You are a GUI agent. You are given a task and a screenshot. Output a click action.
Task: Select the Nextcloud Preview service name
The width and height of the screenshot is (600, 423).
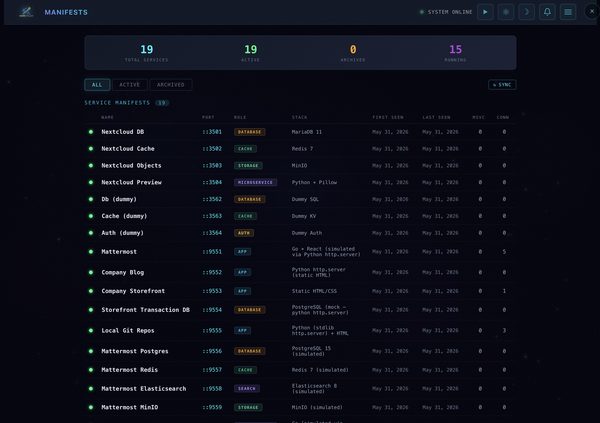click(x=131, y=182)
